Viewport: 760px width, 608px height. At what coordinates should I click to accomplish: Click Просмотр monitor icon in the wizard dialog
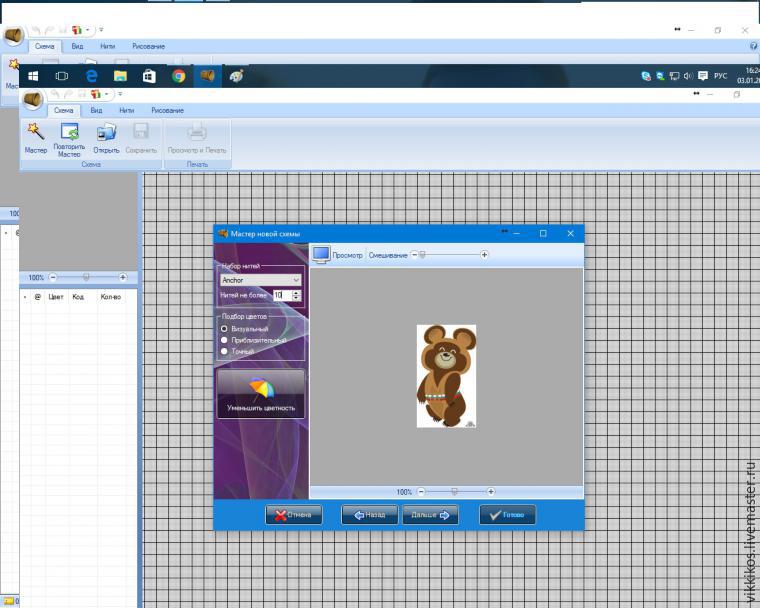(x=321, y=255)
